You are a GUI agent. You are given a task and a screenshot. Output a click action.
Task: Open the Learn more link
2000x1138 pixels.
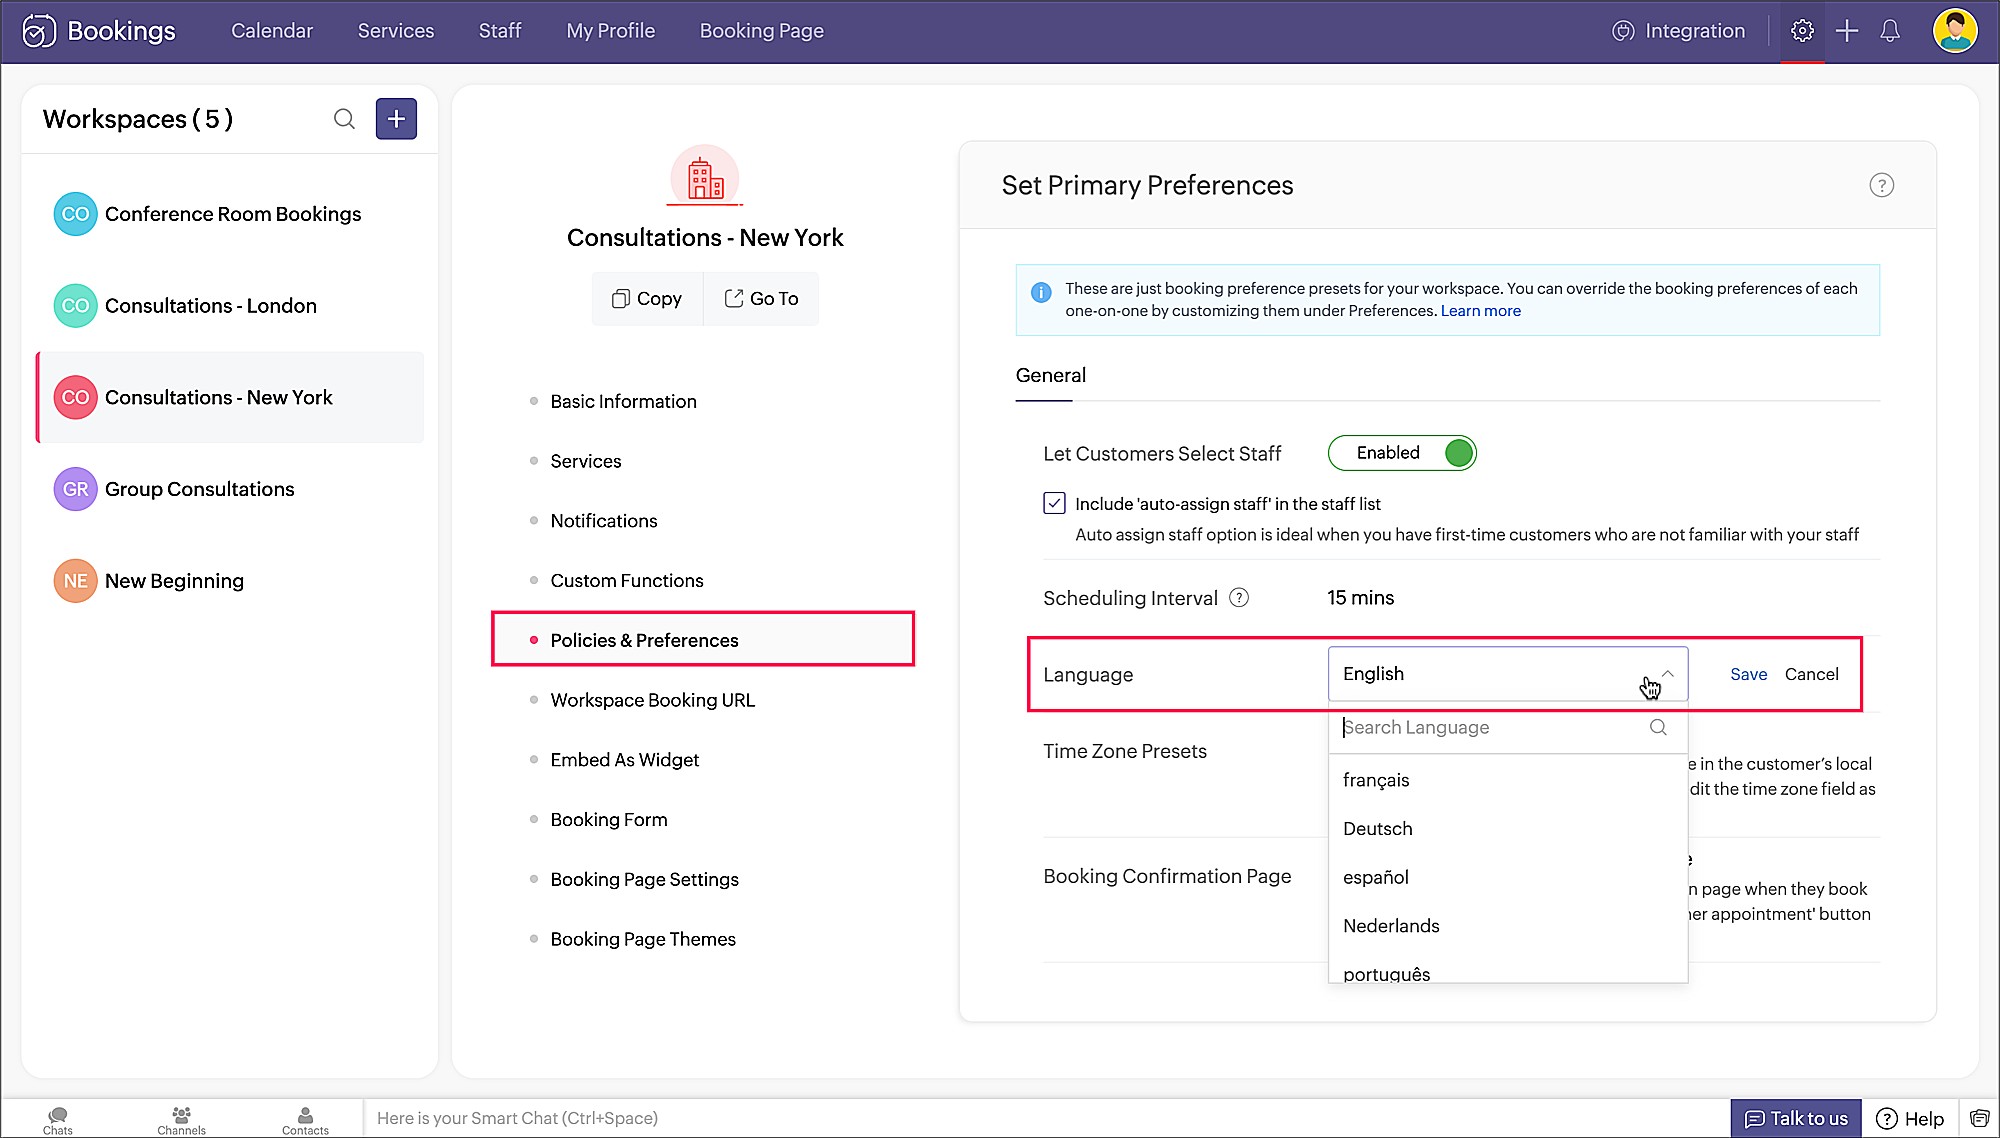tap(1480, 311)
